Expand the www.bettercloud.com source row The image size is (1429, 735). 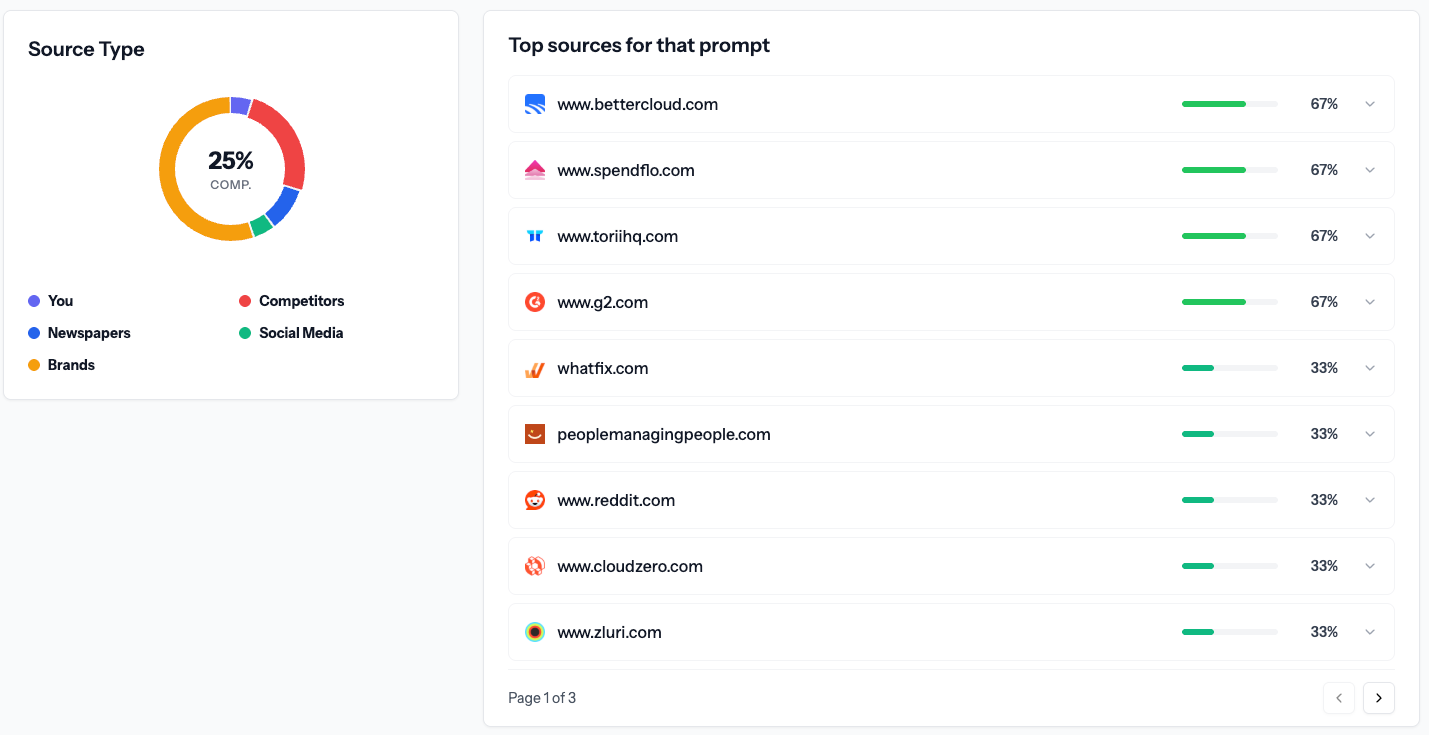point(1370,104)
